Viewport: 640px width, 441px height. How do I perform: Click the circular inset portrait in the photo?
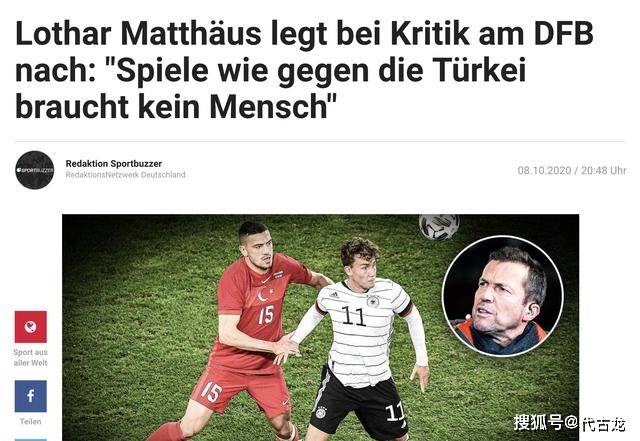click(x=502, y=296)
